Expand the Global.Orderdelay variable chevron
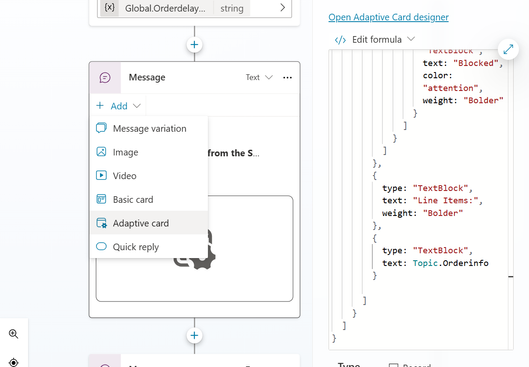 coord(282,7)
